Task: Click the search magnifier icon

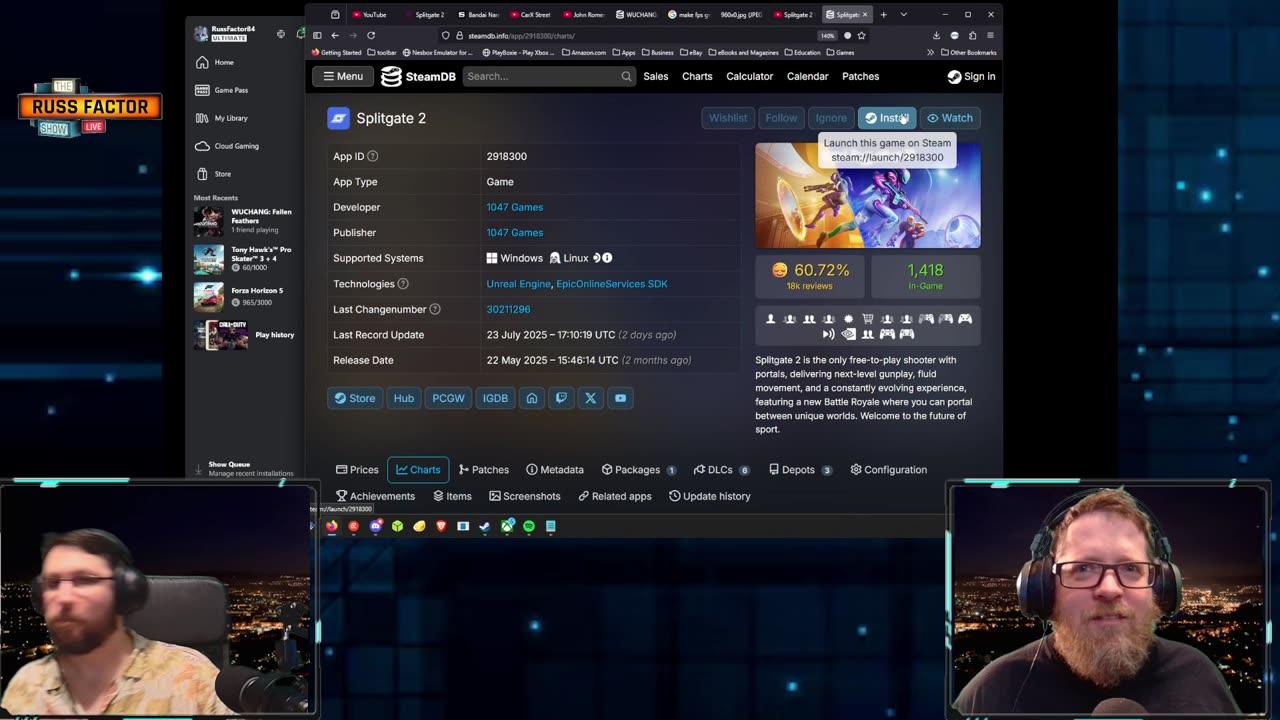Action: [x=627, y=76]
